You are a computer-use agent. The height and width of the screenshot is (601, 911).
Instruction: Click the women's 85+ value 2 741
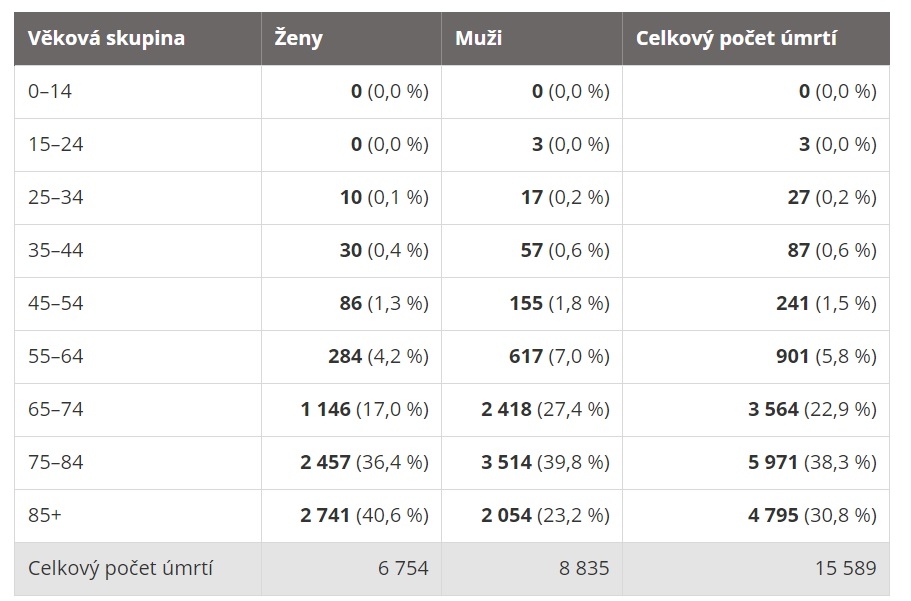point(325,515)
